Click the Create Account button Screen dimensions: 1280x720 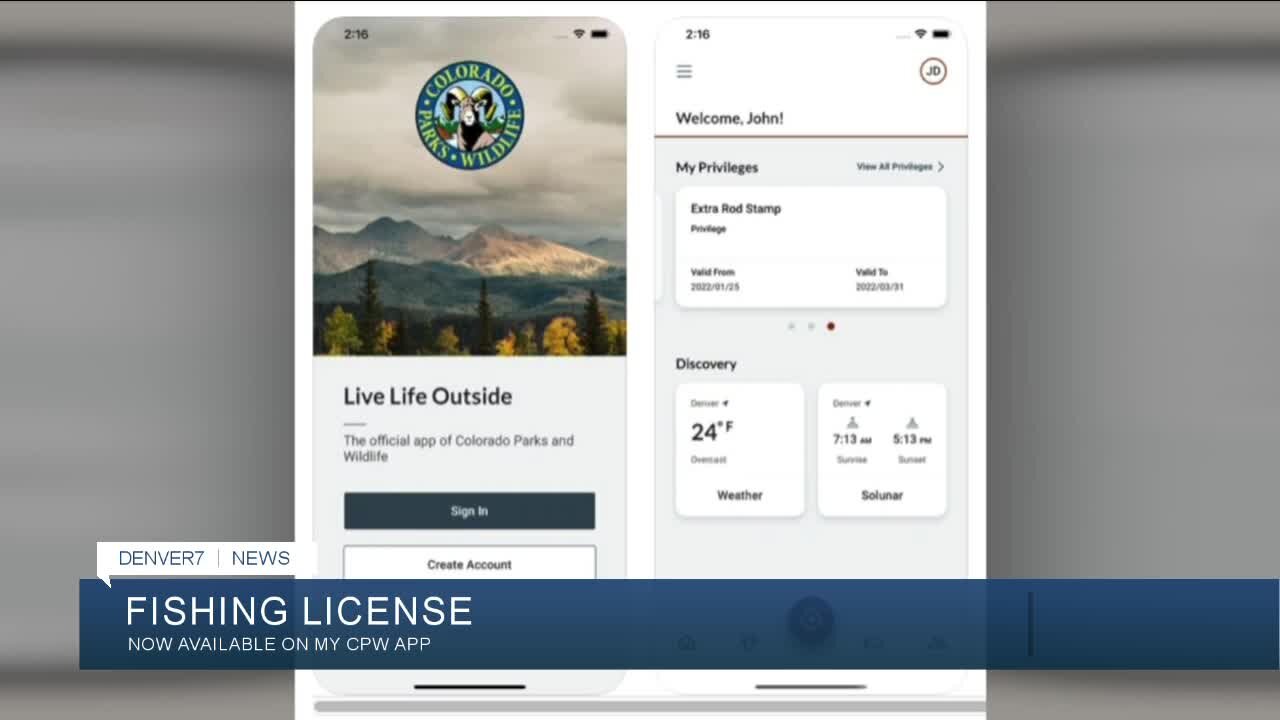469,562
